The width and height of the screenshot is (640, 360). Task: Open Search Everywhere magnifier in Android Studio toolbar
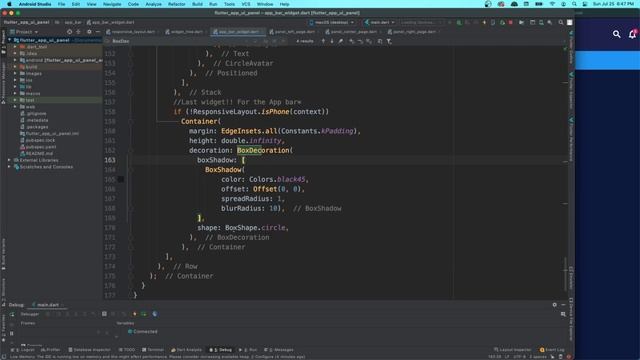(561, 22)
